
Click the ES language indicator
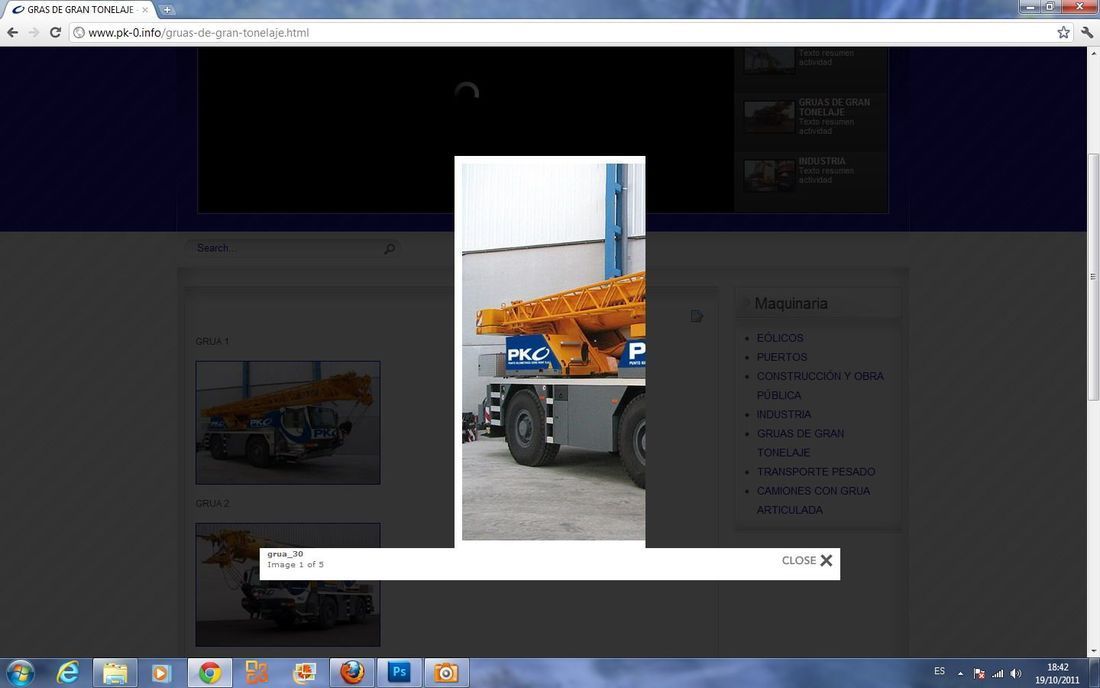[939, 671]
